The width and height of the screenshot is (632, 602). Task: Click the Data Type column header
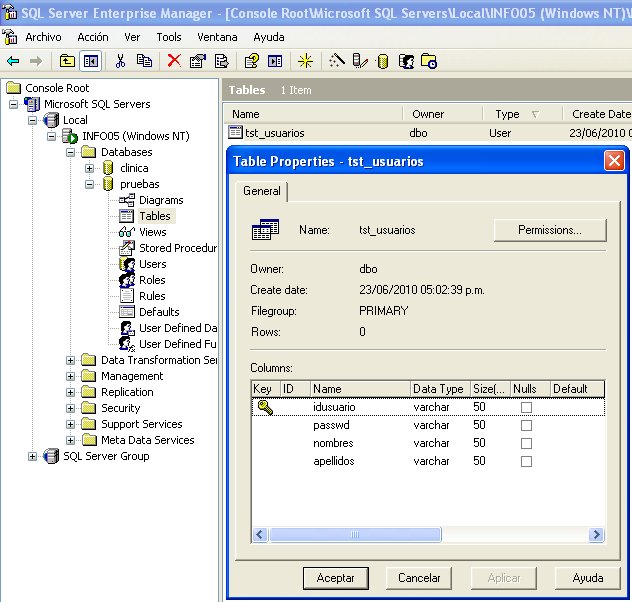pyautogui.click(x=440, y=389)
